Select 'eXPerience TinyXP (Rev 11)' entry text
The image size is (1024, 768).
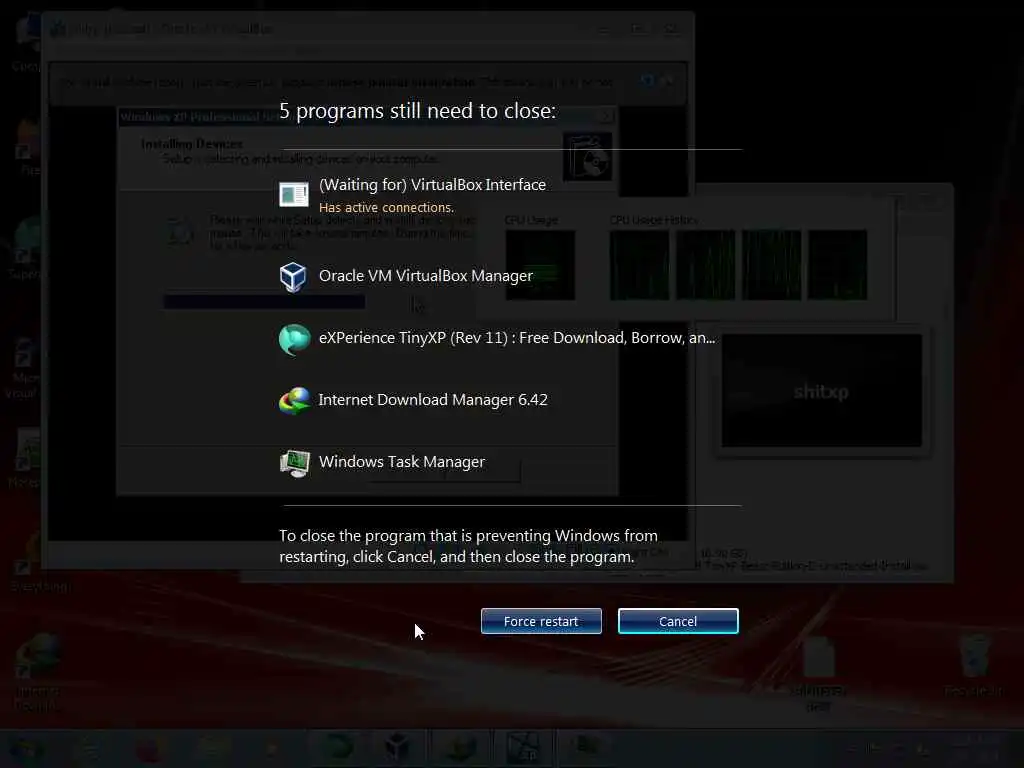[517, 338]
